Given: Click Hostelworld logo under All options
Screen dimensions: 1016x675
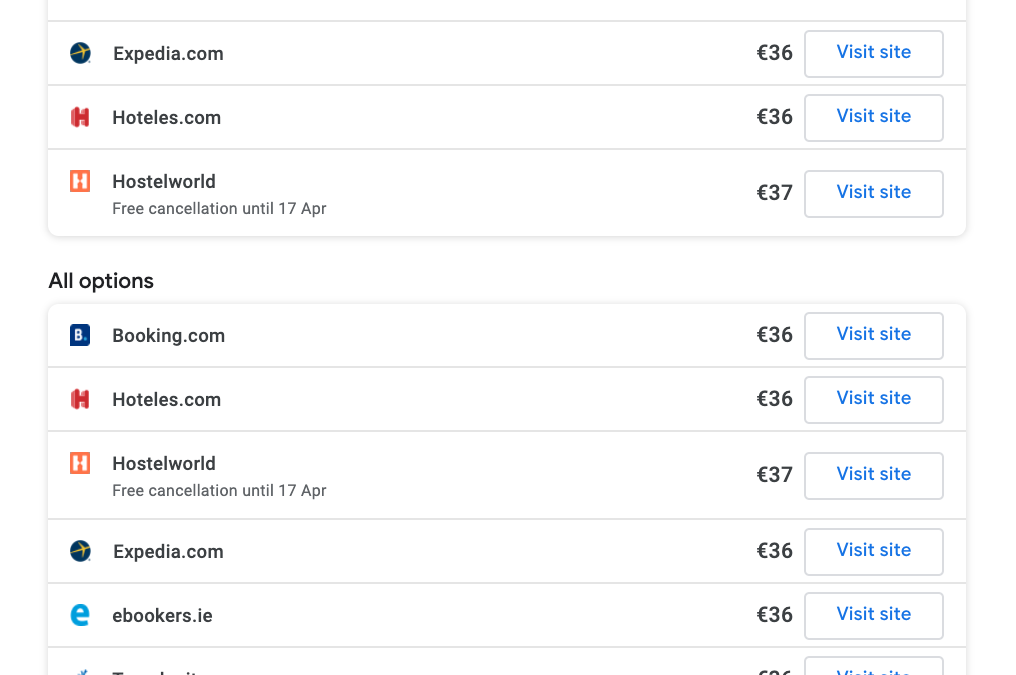Looking at the screenshot, I should (x=80, y=463).
